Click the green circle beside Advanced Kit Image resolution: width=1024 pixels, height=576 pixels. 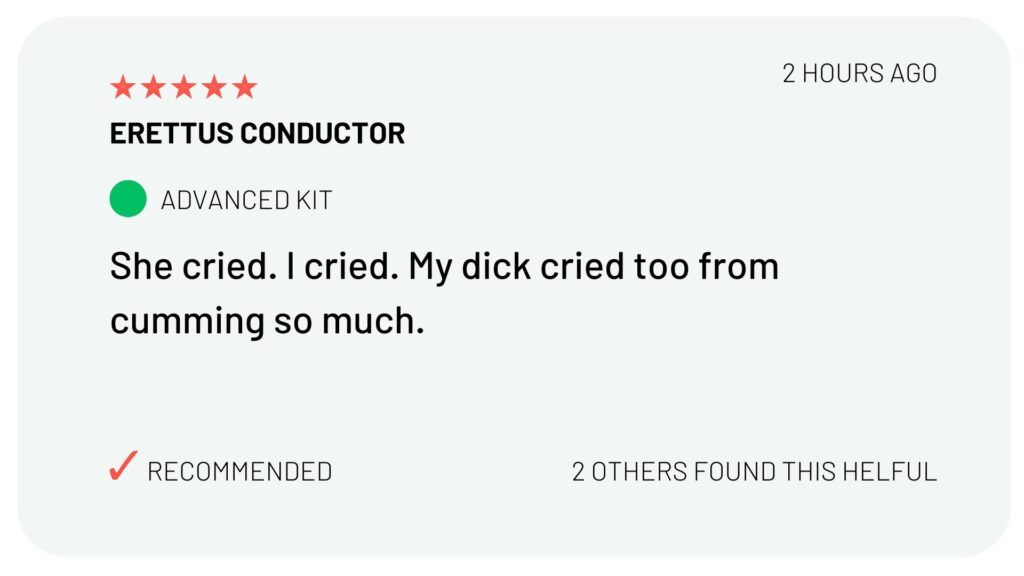tap(128, 199)
